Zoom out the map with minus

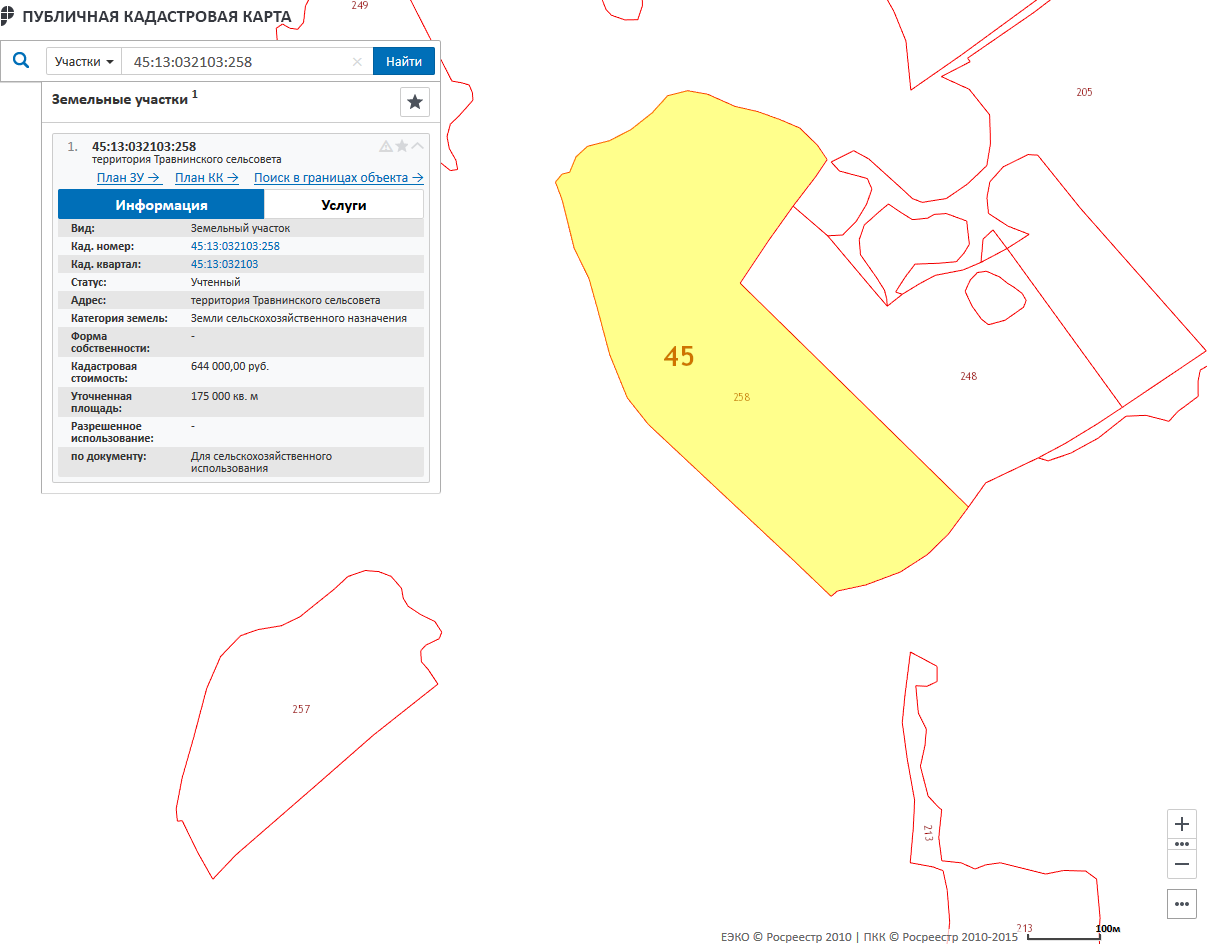[x=1182, y=864]
